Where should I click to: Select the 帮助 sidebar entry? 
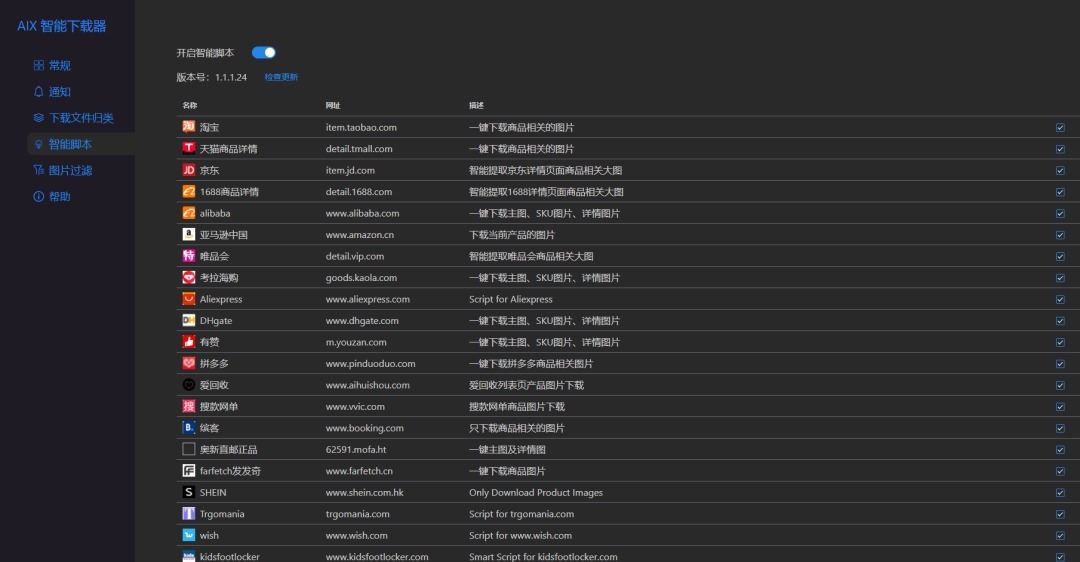[x=59, y=197]
